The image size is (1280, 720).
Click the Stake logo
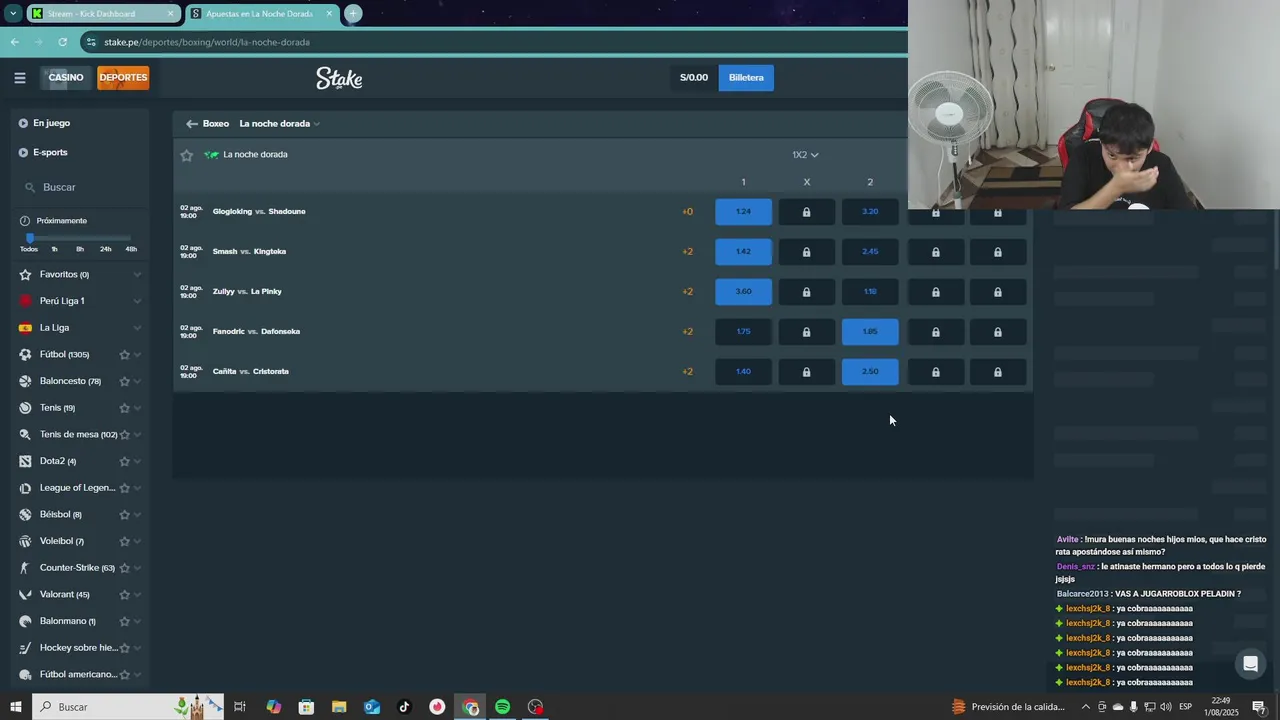[x=339, y=78]
